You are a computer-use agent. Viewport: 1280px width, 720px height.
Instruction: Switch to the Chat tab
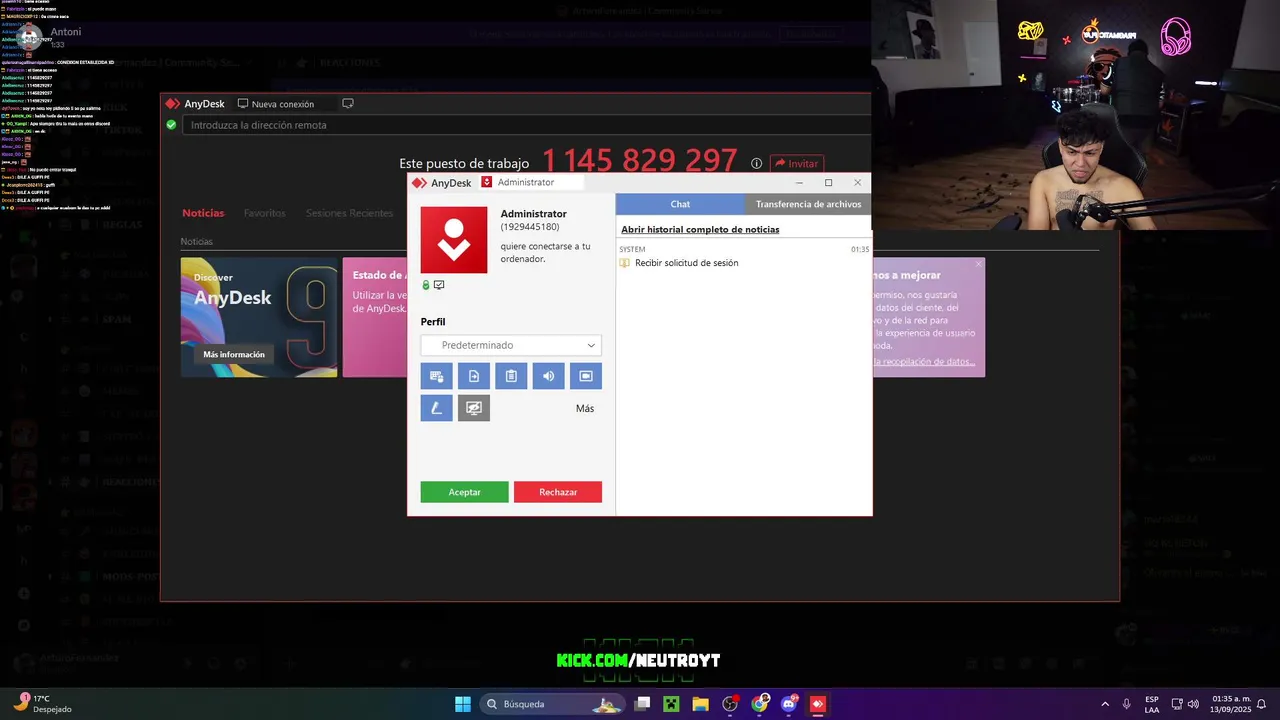pos(680,204)
